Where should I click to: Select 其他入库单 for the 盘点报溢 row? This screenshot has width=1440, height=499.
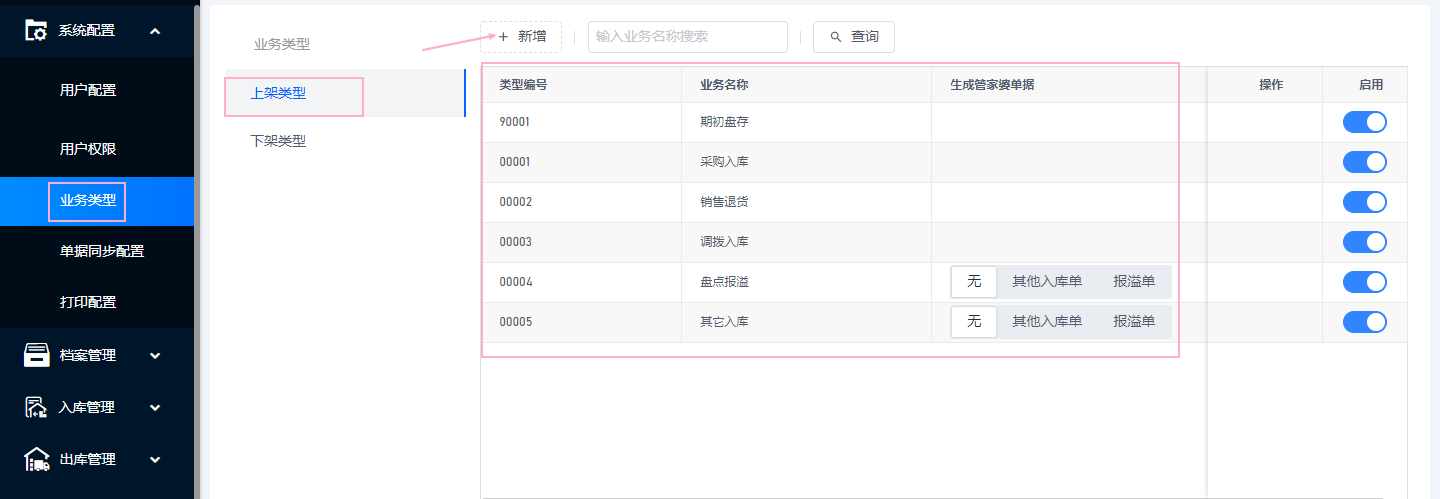[x=1047, y=282]
